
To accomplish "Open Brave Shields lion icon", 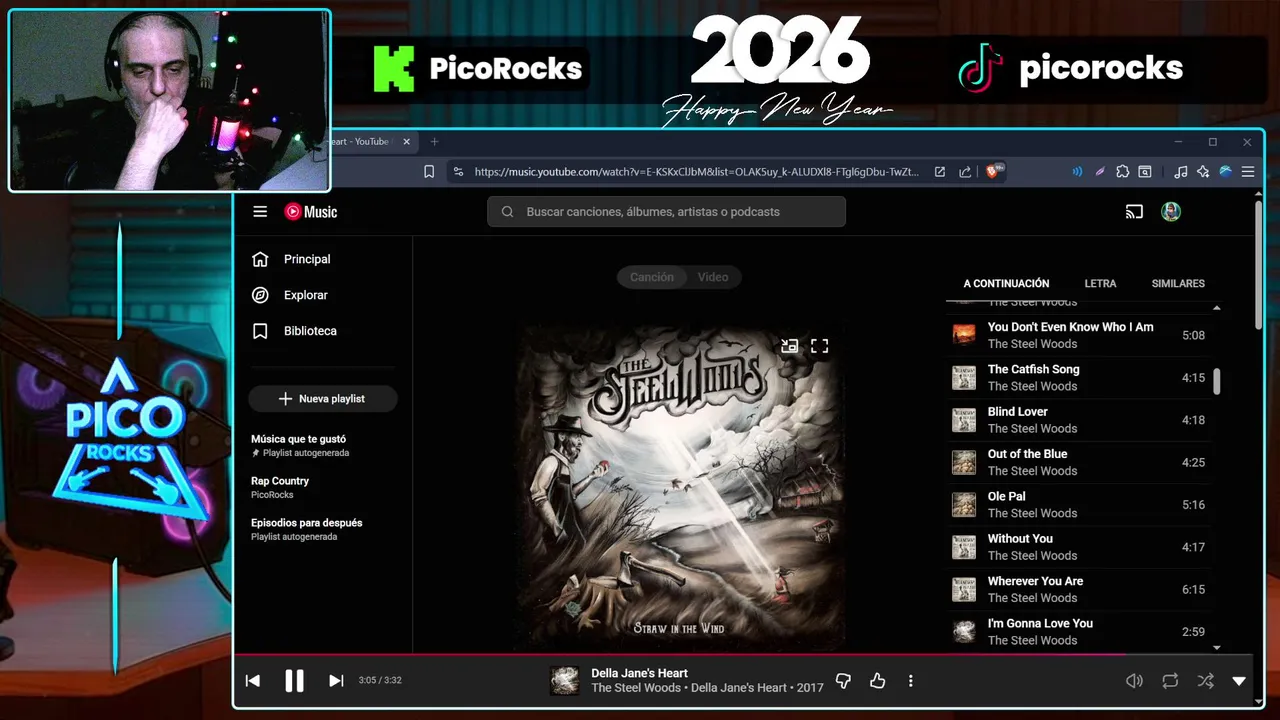I will (995, 171).
